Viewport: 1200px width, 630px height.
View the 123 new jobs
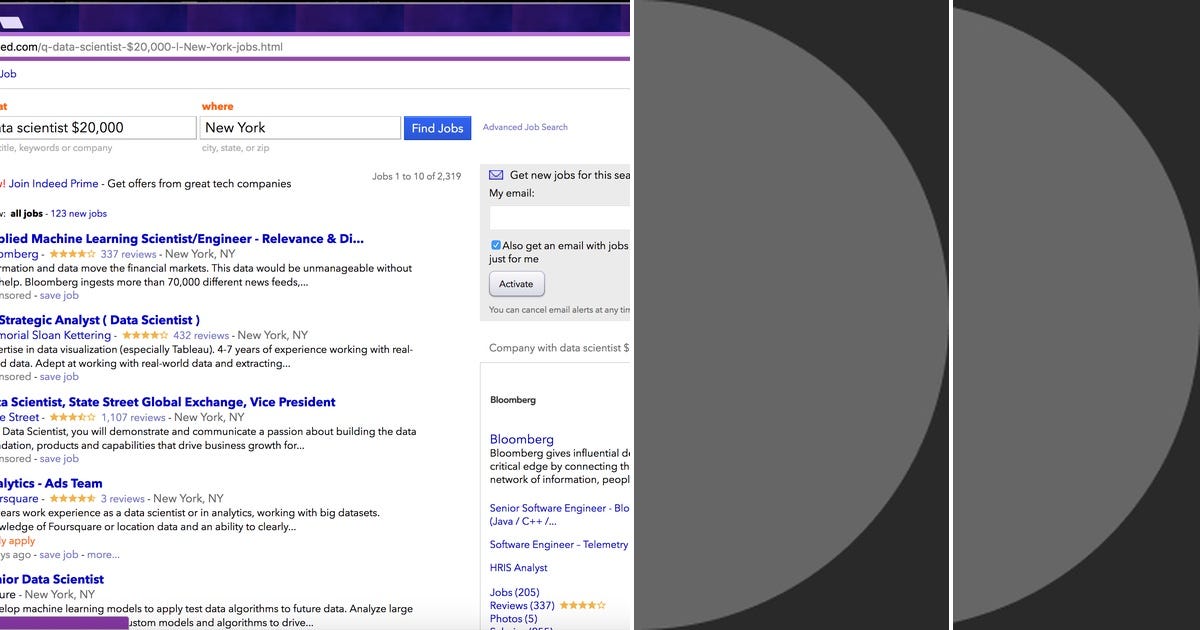79,213
